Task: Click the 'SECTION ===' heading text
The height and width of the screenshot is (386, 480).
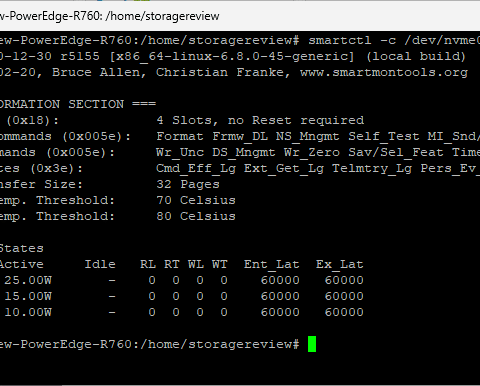Action: click(x=112, y=104)
